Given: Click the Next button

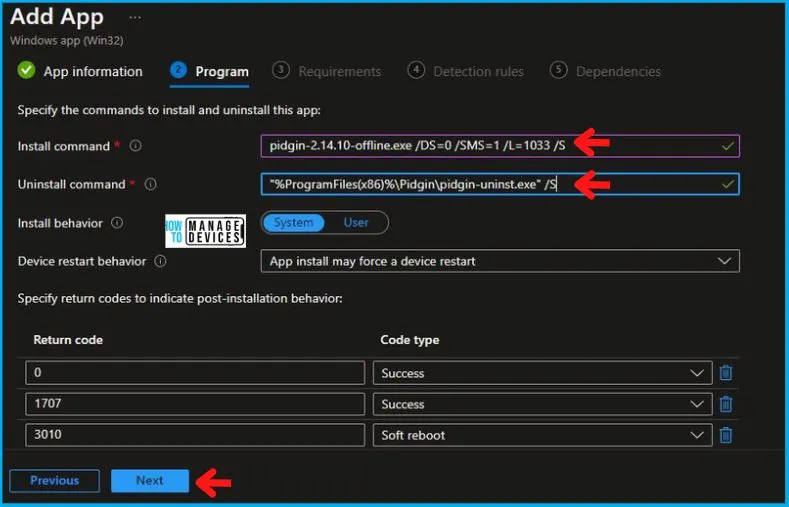Looking at the screenshot, I should (x=150, y=480).
